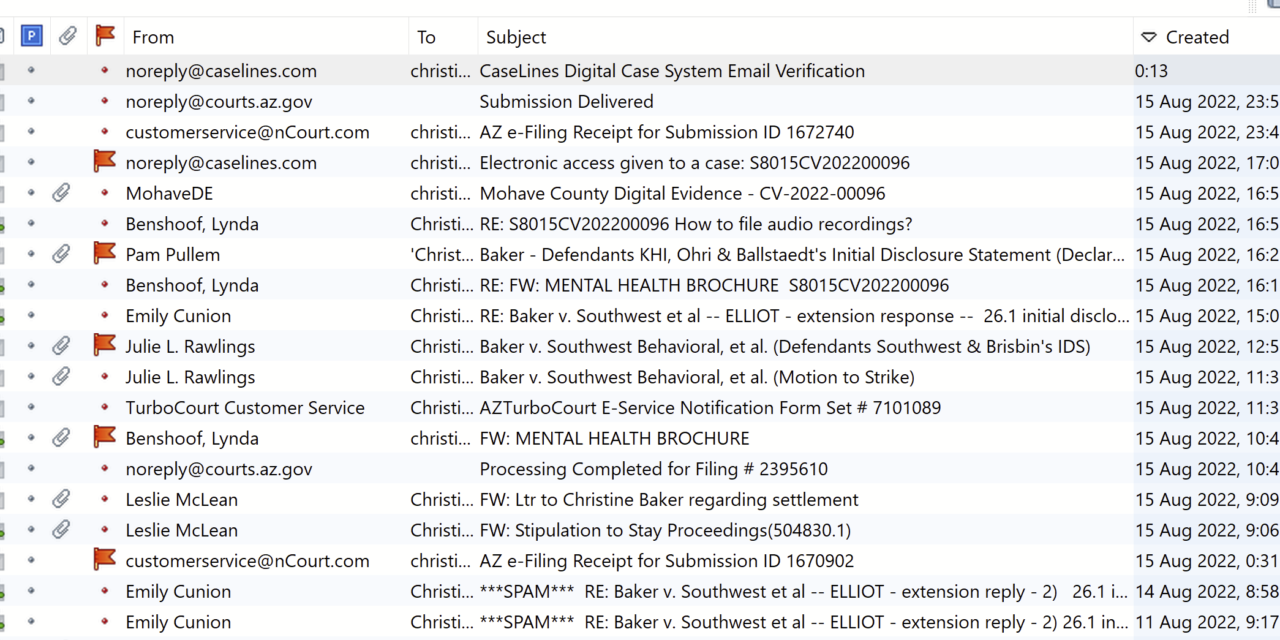The image size is (1280, 640).
Task: Click flag on Electronic access given email
Action: (x=105, y=162)
